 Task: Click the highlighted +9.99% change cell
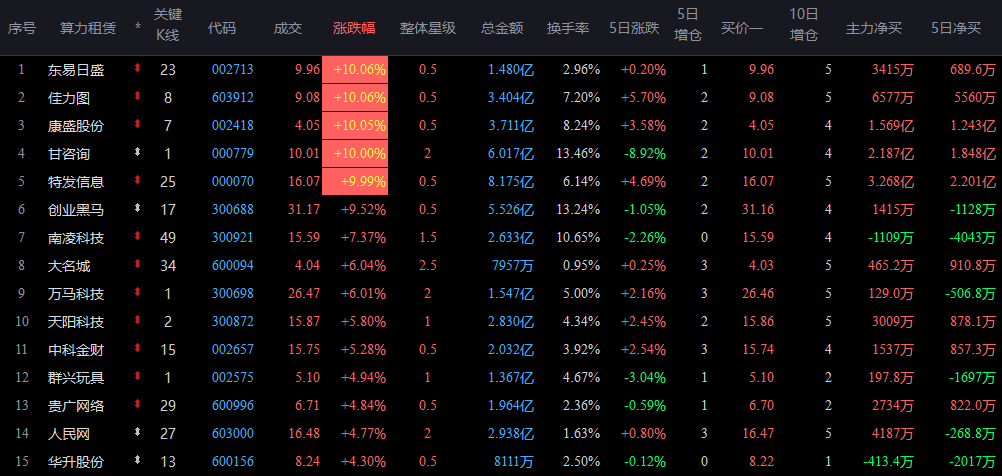point(355,181)
